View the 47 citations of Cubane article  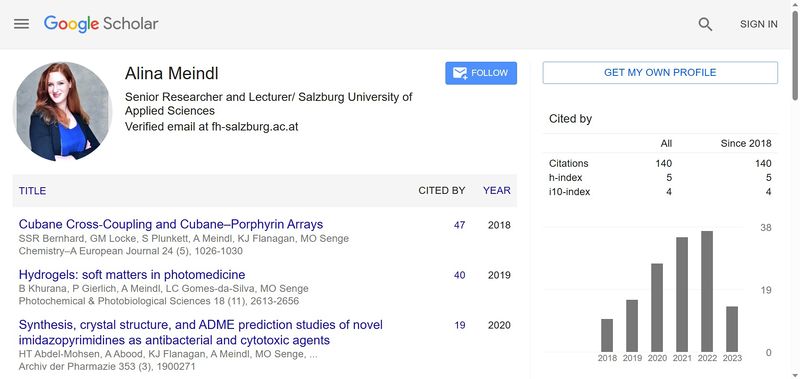[459, 225]
